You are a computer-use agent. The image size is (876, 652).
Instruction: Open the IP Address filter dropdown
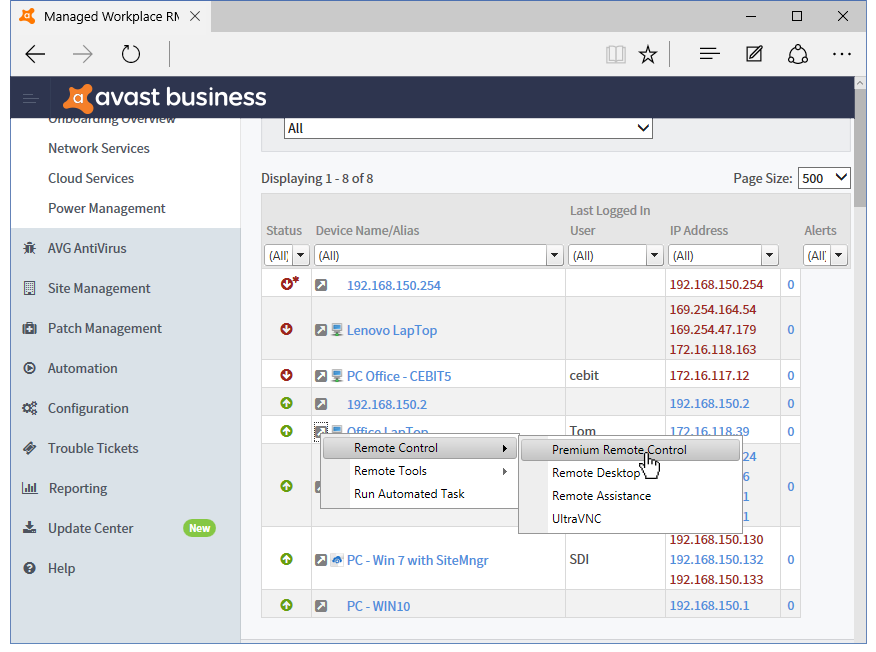coord(768,256)
